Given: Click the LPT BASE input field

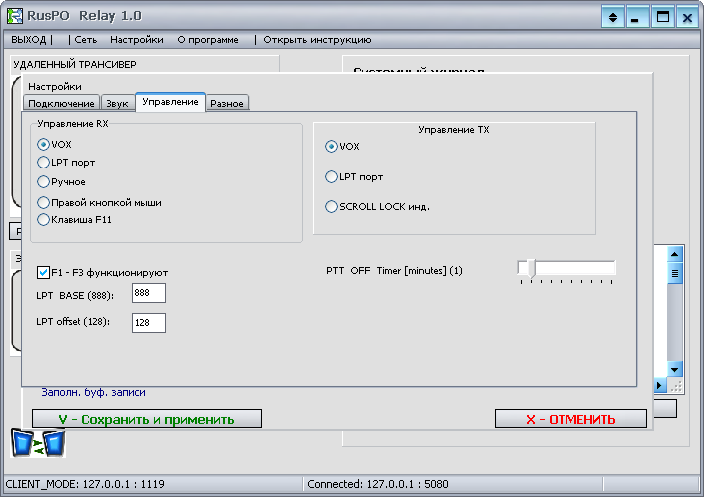Looking at the screenshot, I should (x=148, y=293).
